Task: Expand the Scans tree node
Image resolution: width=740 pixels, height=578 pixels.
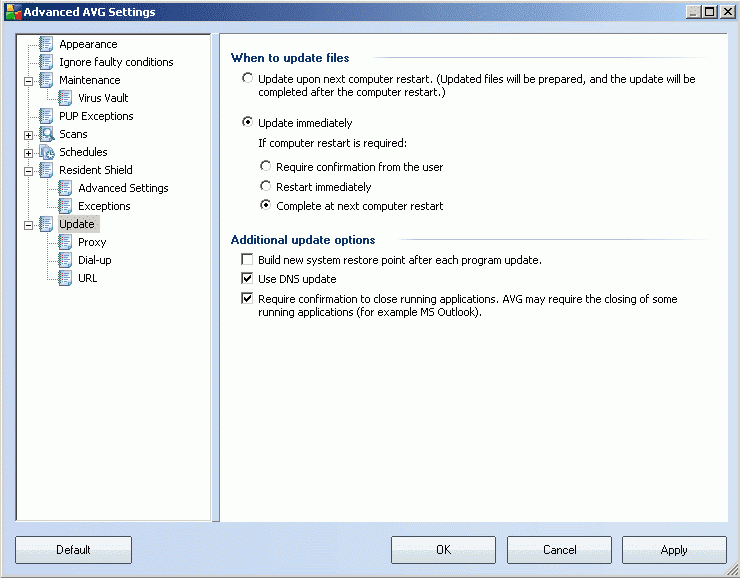Action: tap(28, 135)
